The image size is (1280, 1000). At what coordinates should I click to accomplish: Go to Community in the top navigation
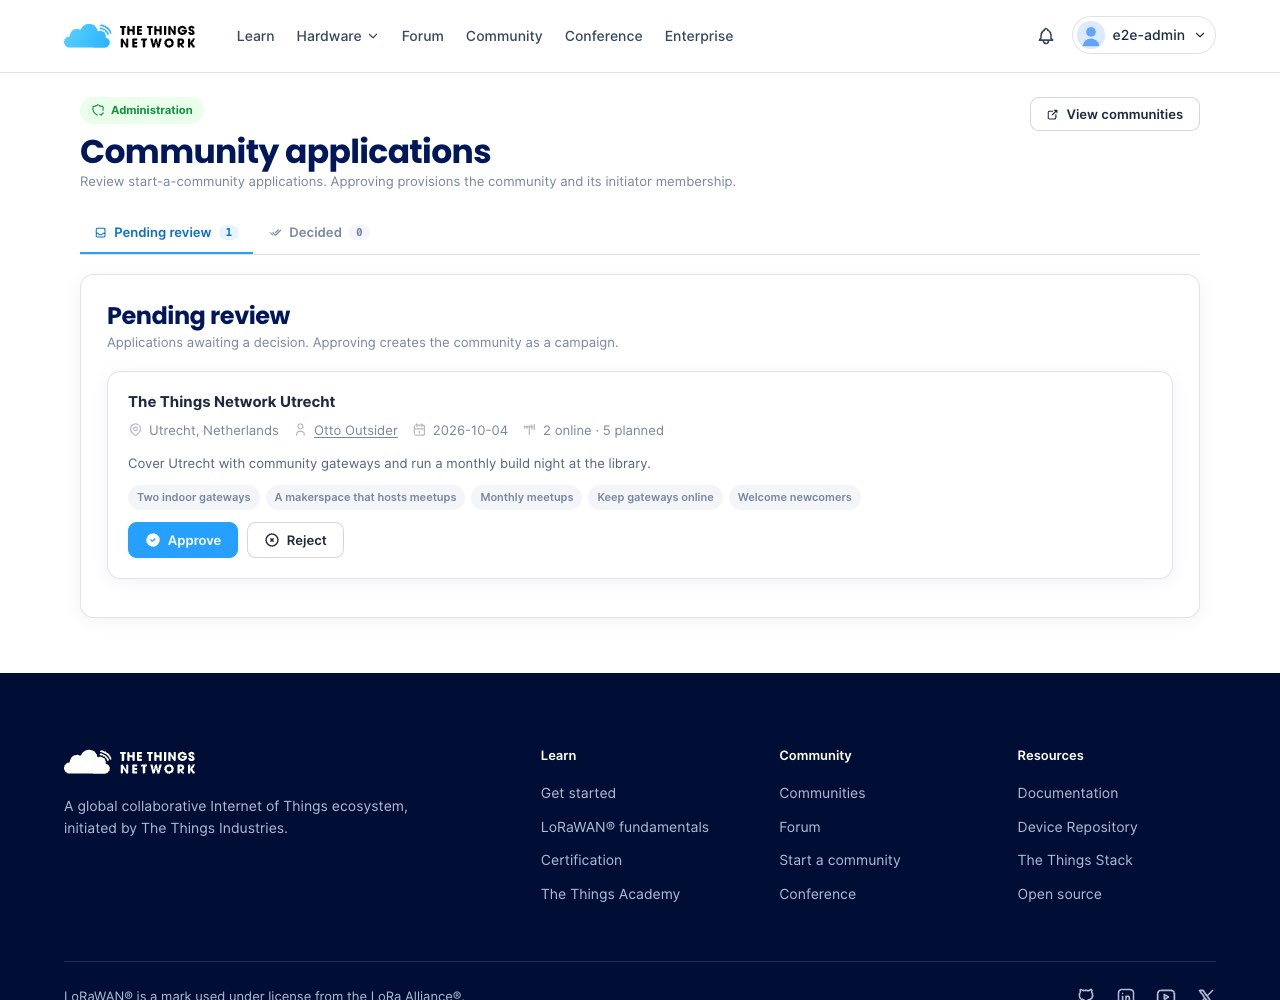point(504,36)
